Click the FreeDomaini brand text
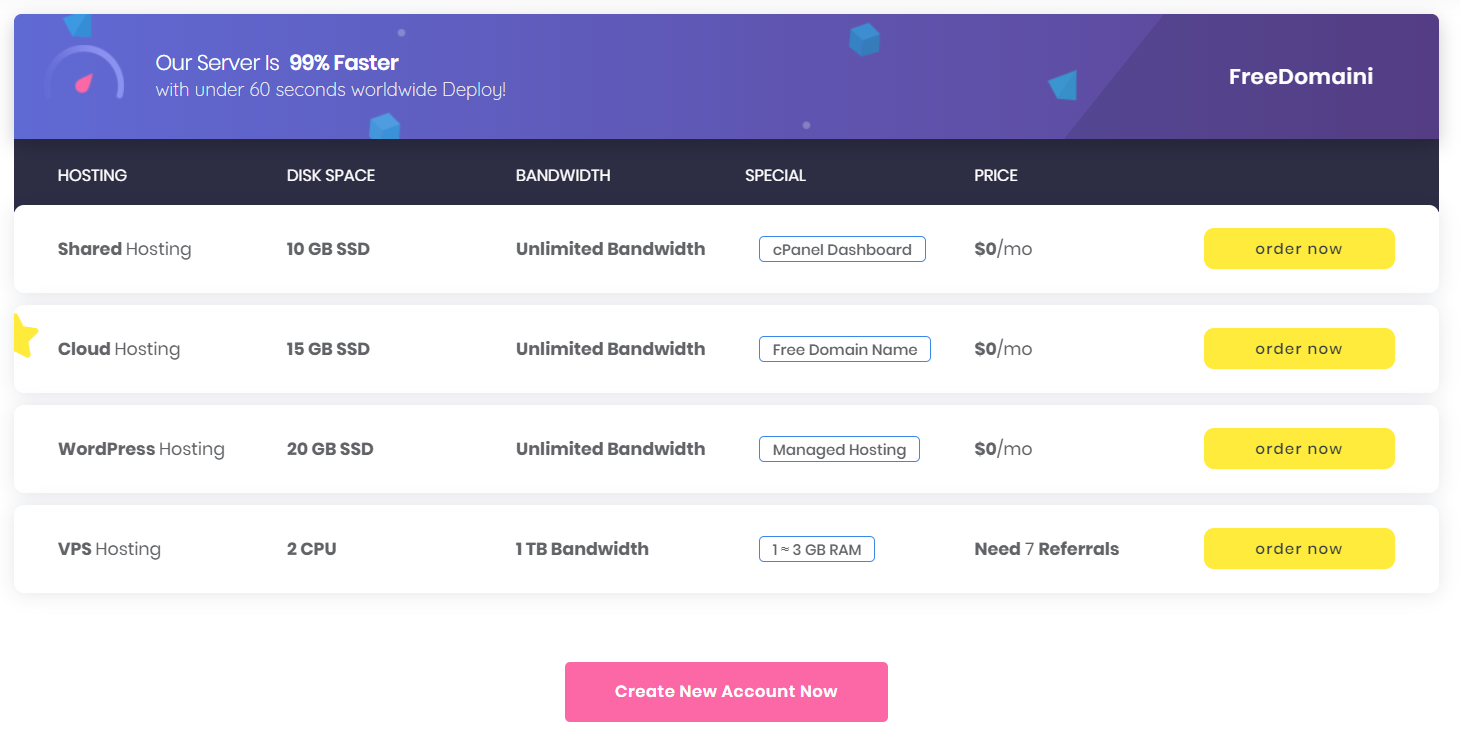Screen dimensions: 1460x742 tap(1300, 77)
